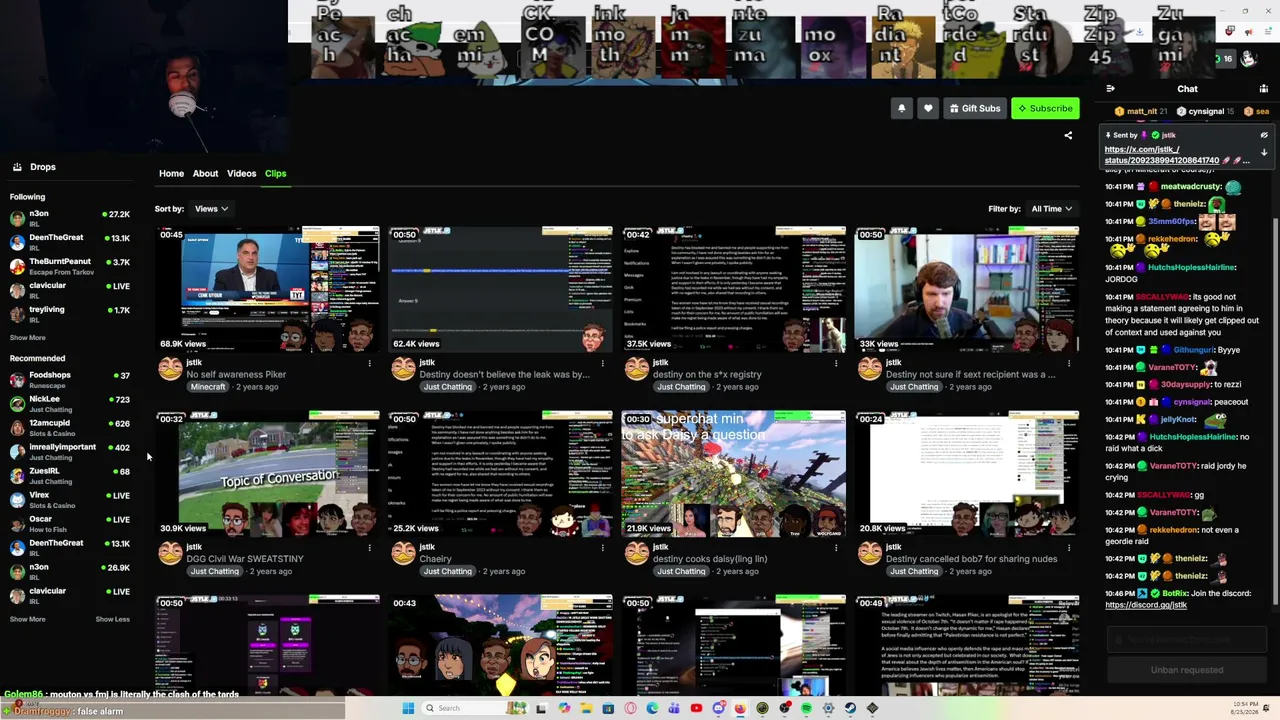Click jstlk avatar beside 'No self awareness Piker'
Image resolution: width=1280 pixels, height=720 pixels.
click(170, 369)
